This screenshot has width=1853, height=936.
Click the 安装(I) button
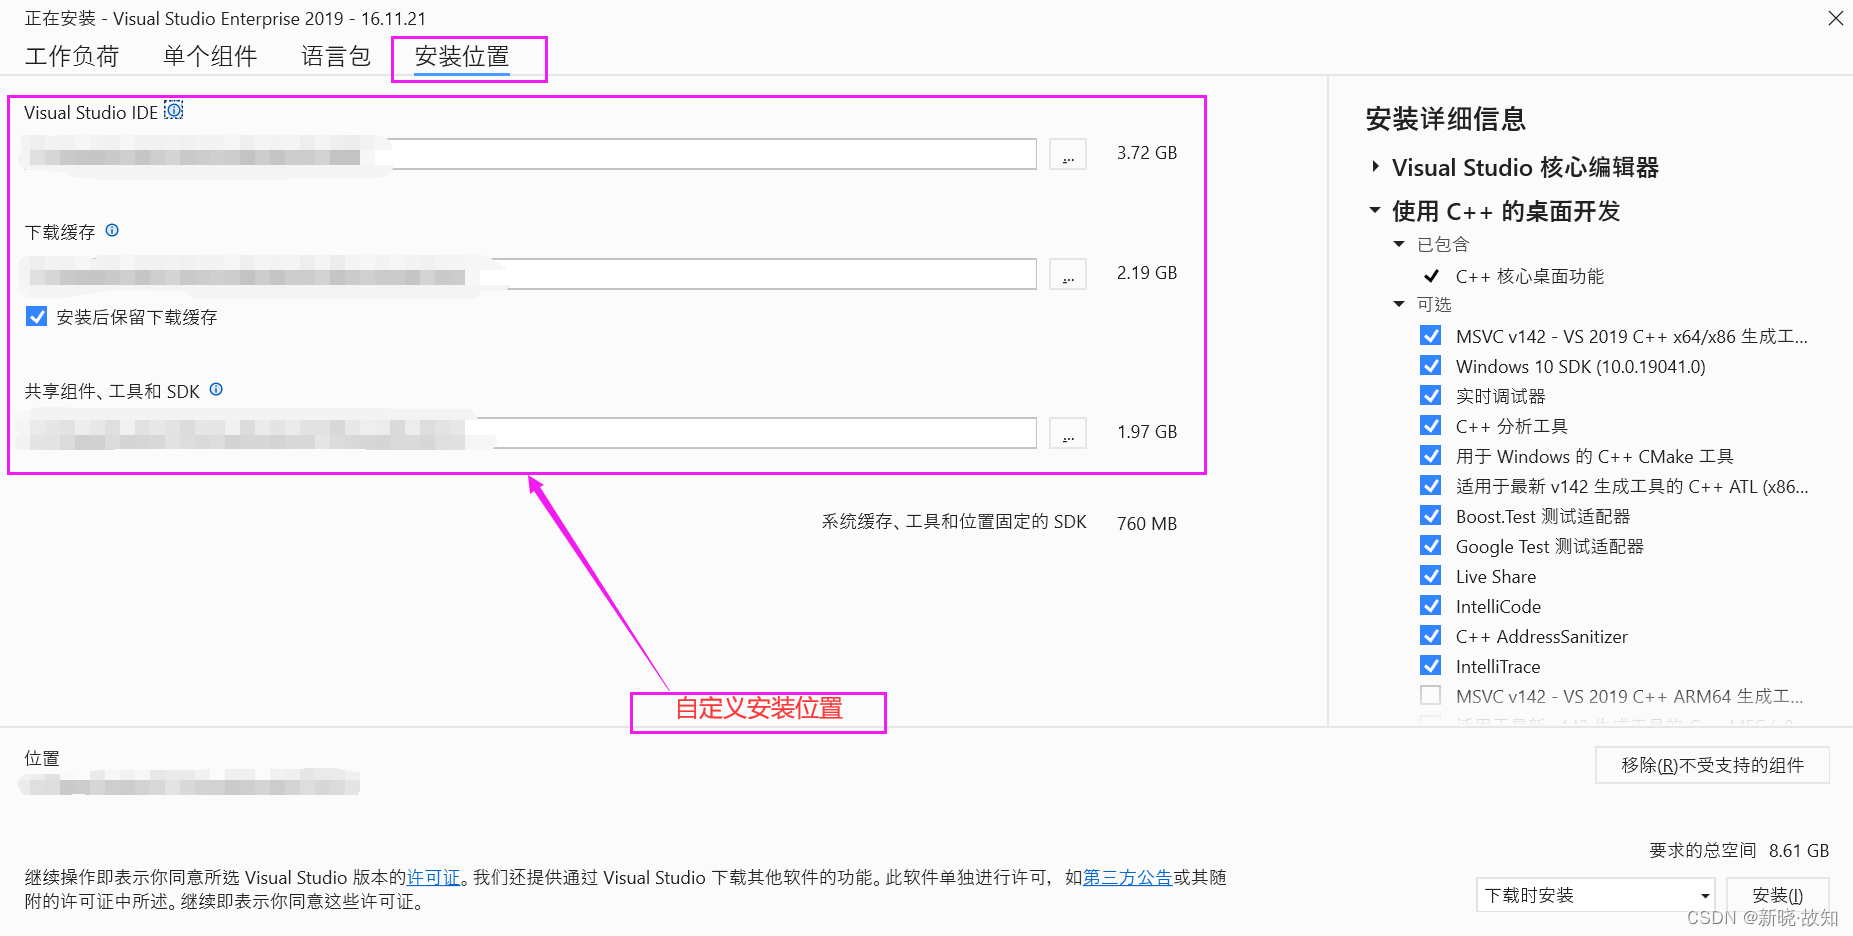click(x=1777, y=895)
